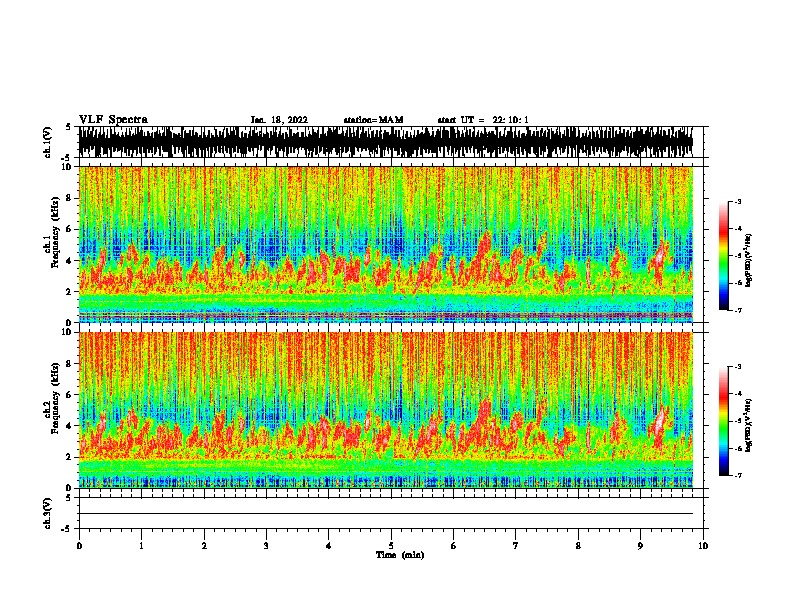Click time axis tick label "4" on time axis
The width and height of the screenshot is (792, 612).
(x=329, y=546)
